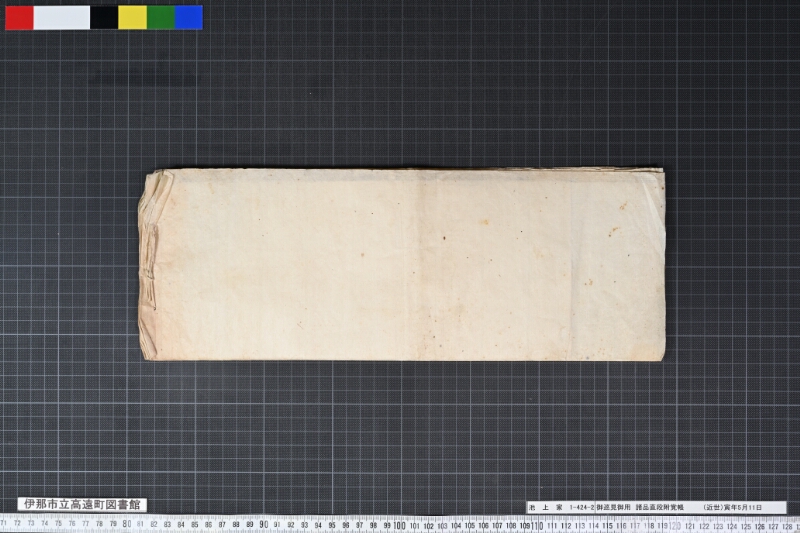Click the 105 mark on the ruler
Screen dimensions: 800x533
[470, 525]
